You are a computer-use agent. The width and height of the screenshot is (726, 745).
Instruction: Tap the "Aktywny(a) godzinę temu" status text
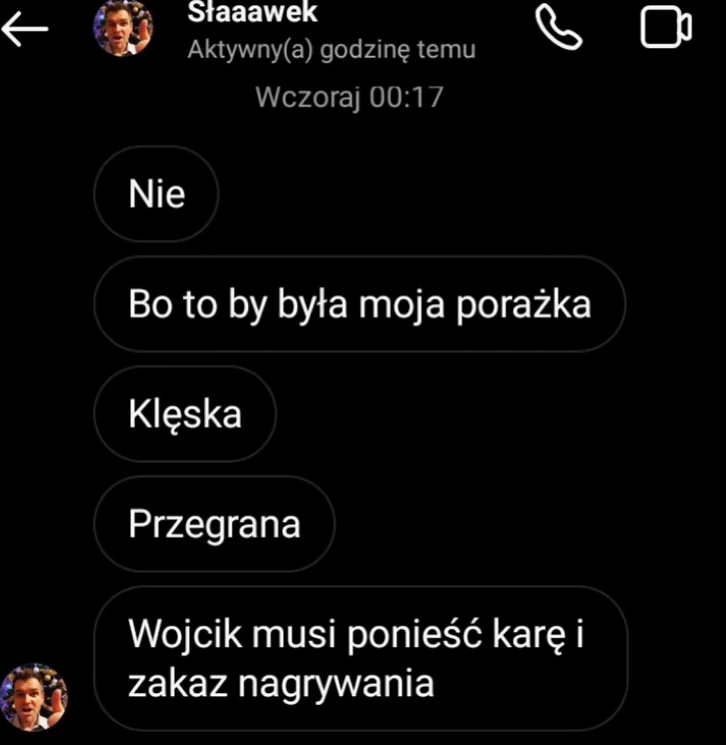click(x=331, y=49)
